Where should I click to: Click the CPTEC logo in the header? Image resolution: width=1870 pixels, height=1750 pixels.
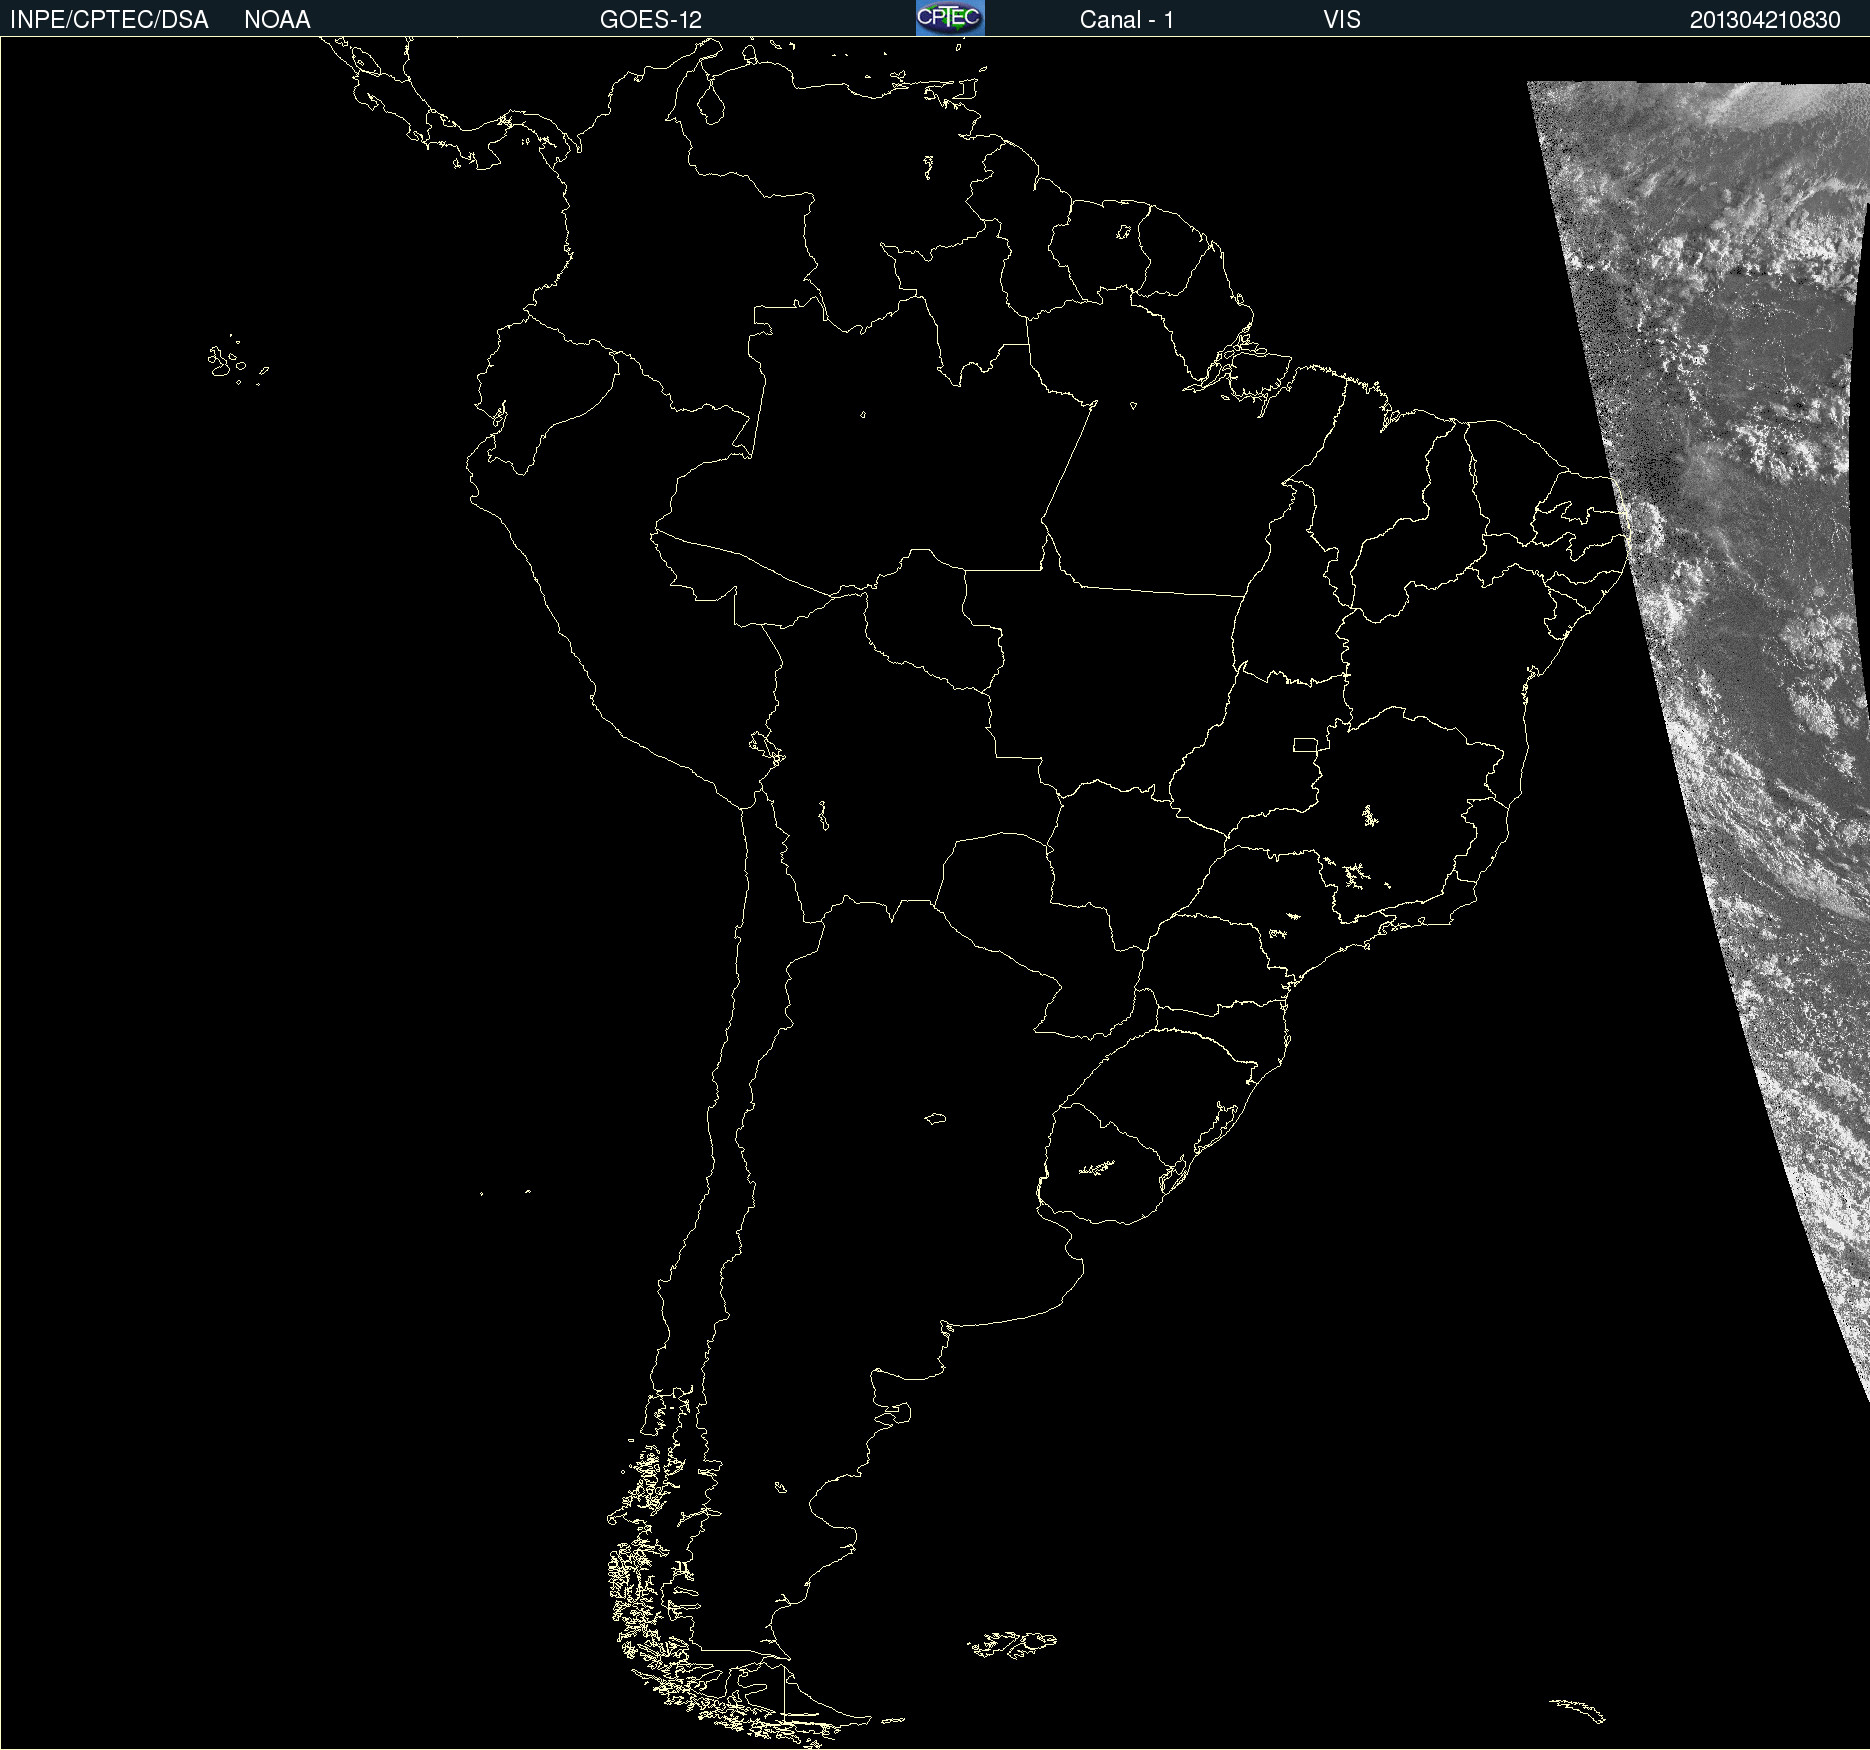point(950,18)
